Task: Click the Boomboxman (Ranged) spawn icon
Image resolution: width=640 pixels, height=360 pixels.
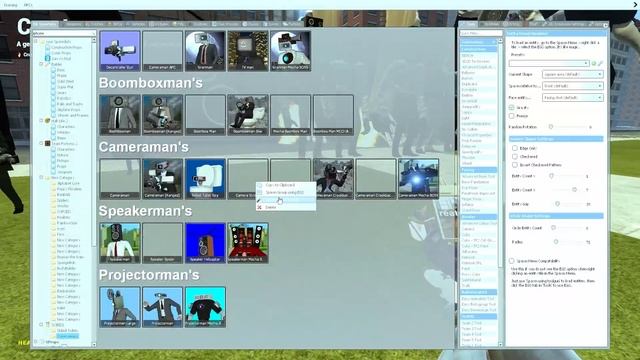Action: pyautogui.click(x=162, y=115)
